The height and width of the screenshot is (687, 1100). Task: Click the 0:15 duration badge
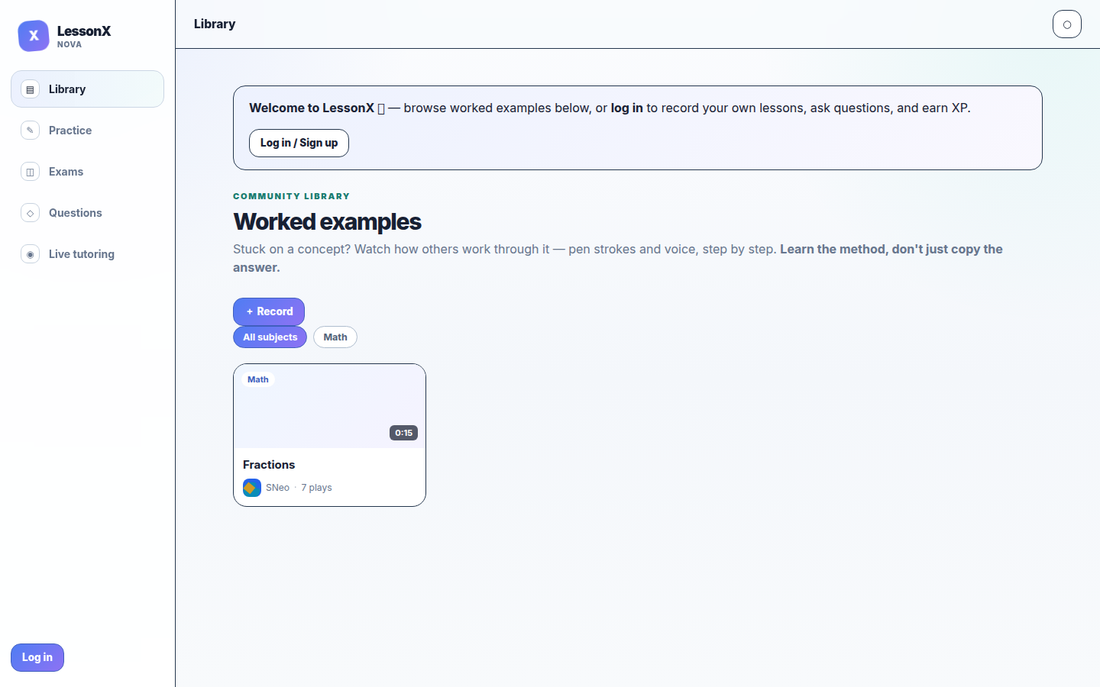[x=403, y=433]
